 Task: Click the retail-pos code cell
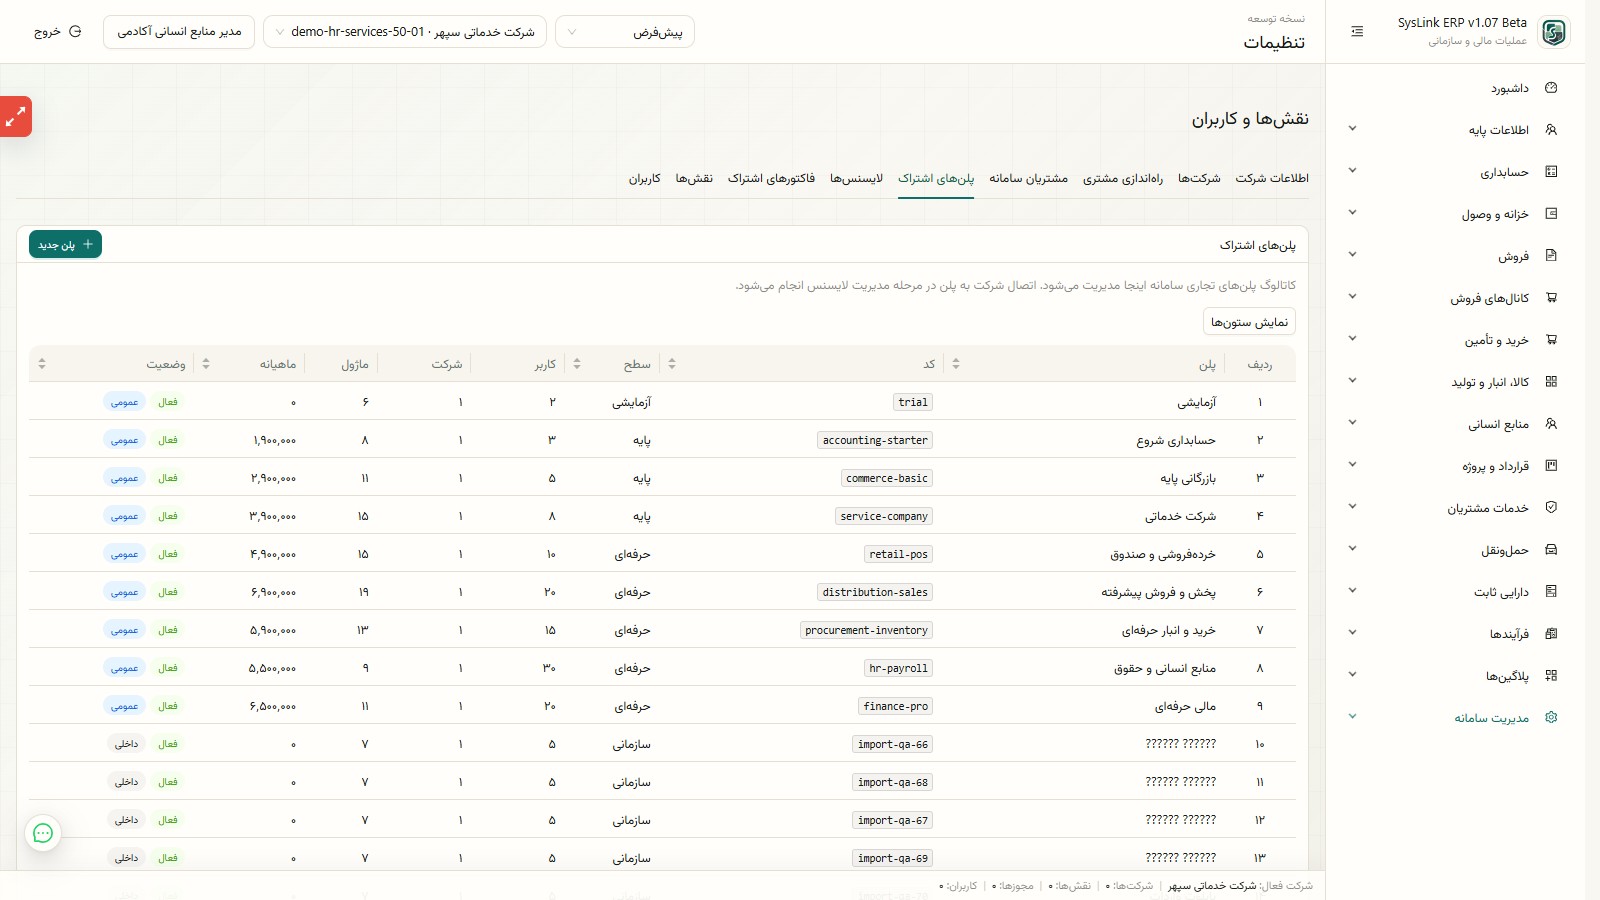(x=898, y=554)
